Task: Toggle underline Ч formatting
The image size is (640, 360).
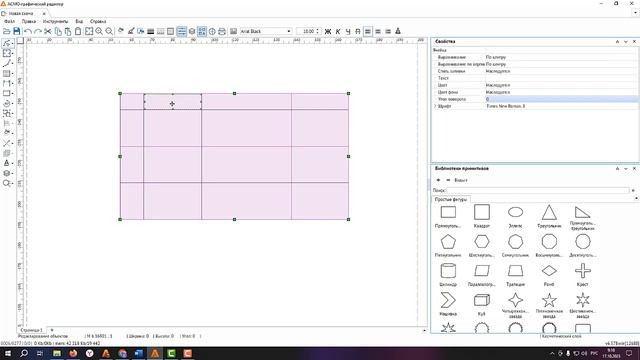Action: [x=348, y=31]
